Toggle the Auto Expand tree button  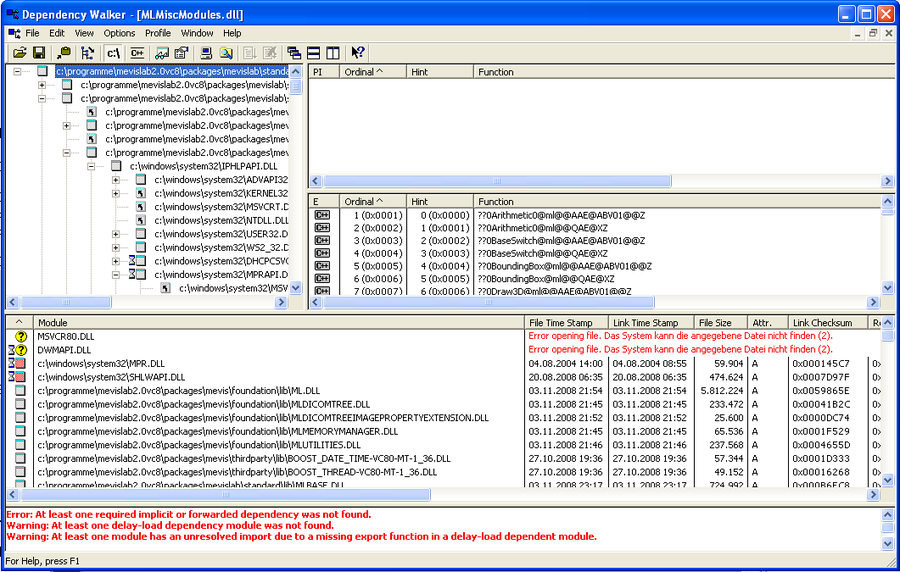click(x=88, y=53)
